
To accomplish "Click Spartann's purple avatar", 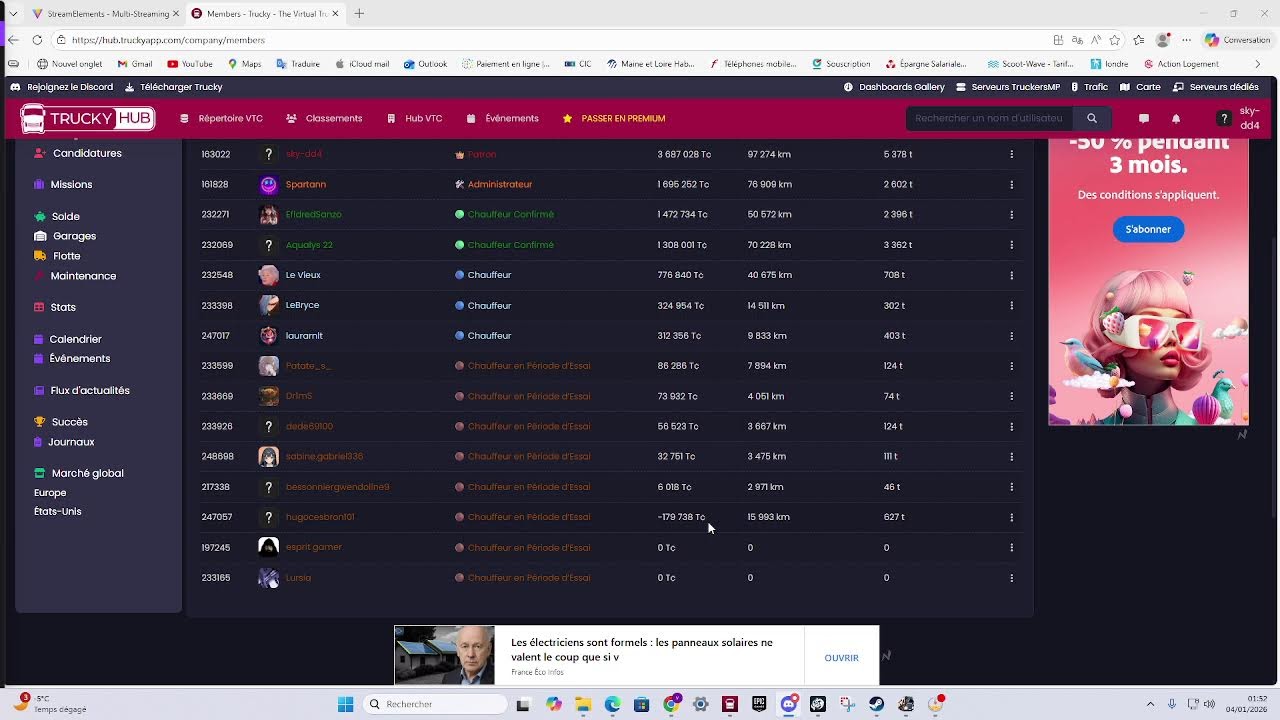I will click(x=268, y=184).
